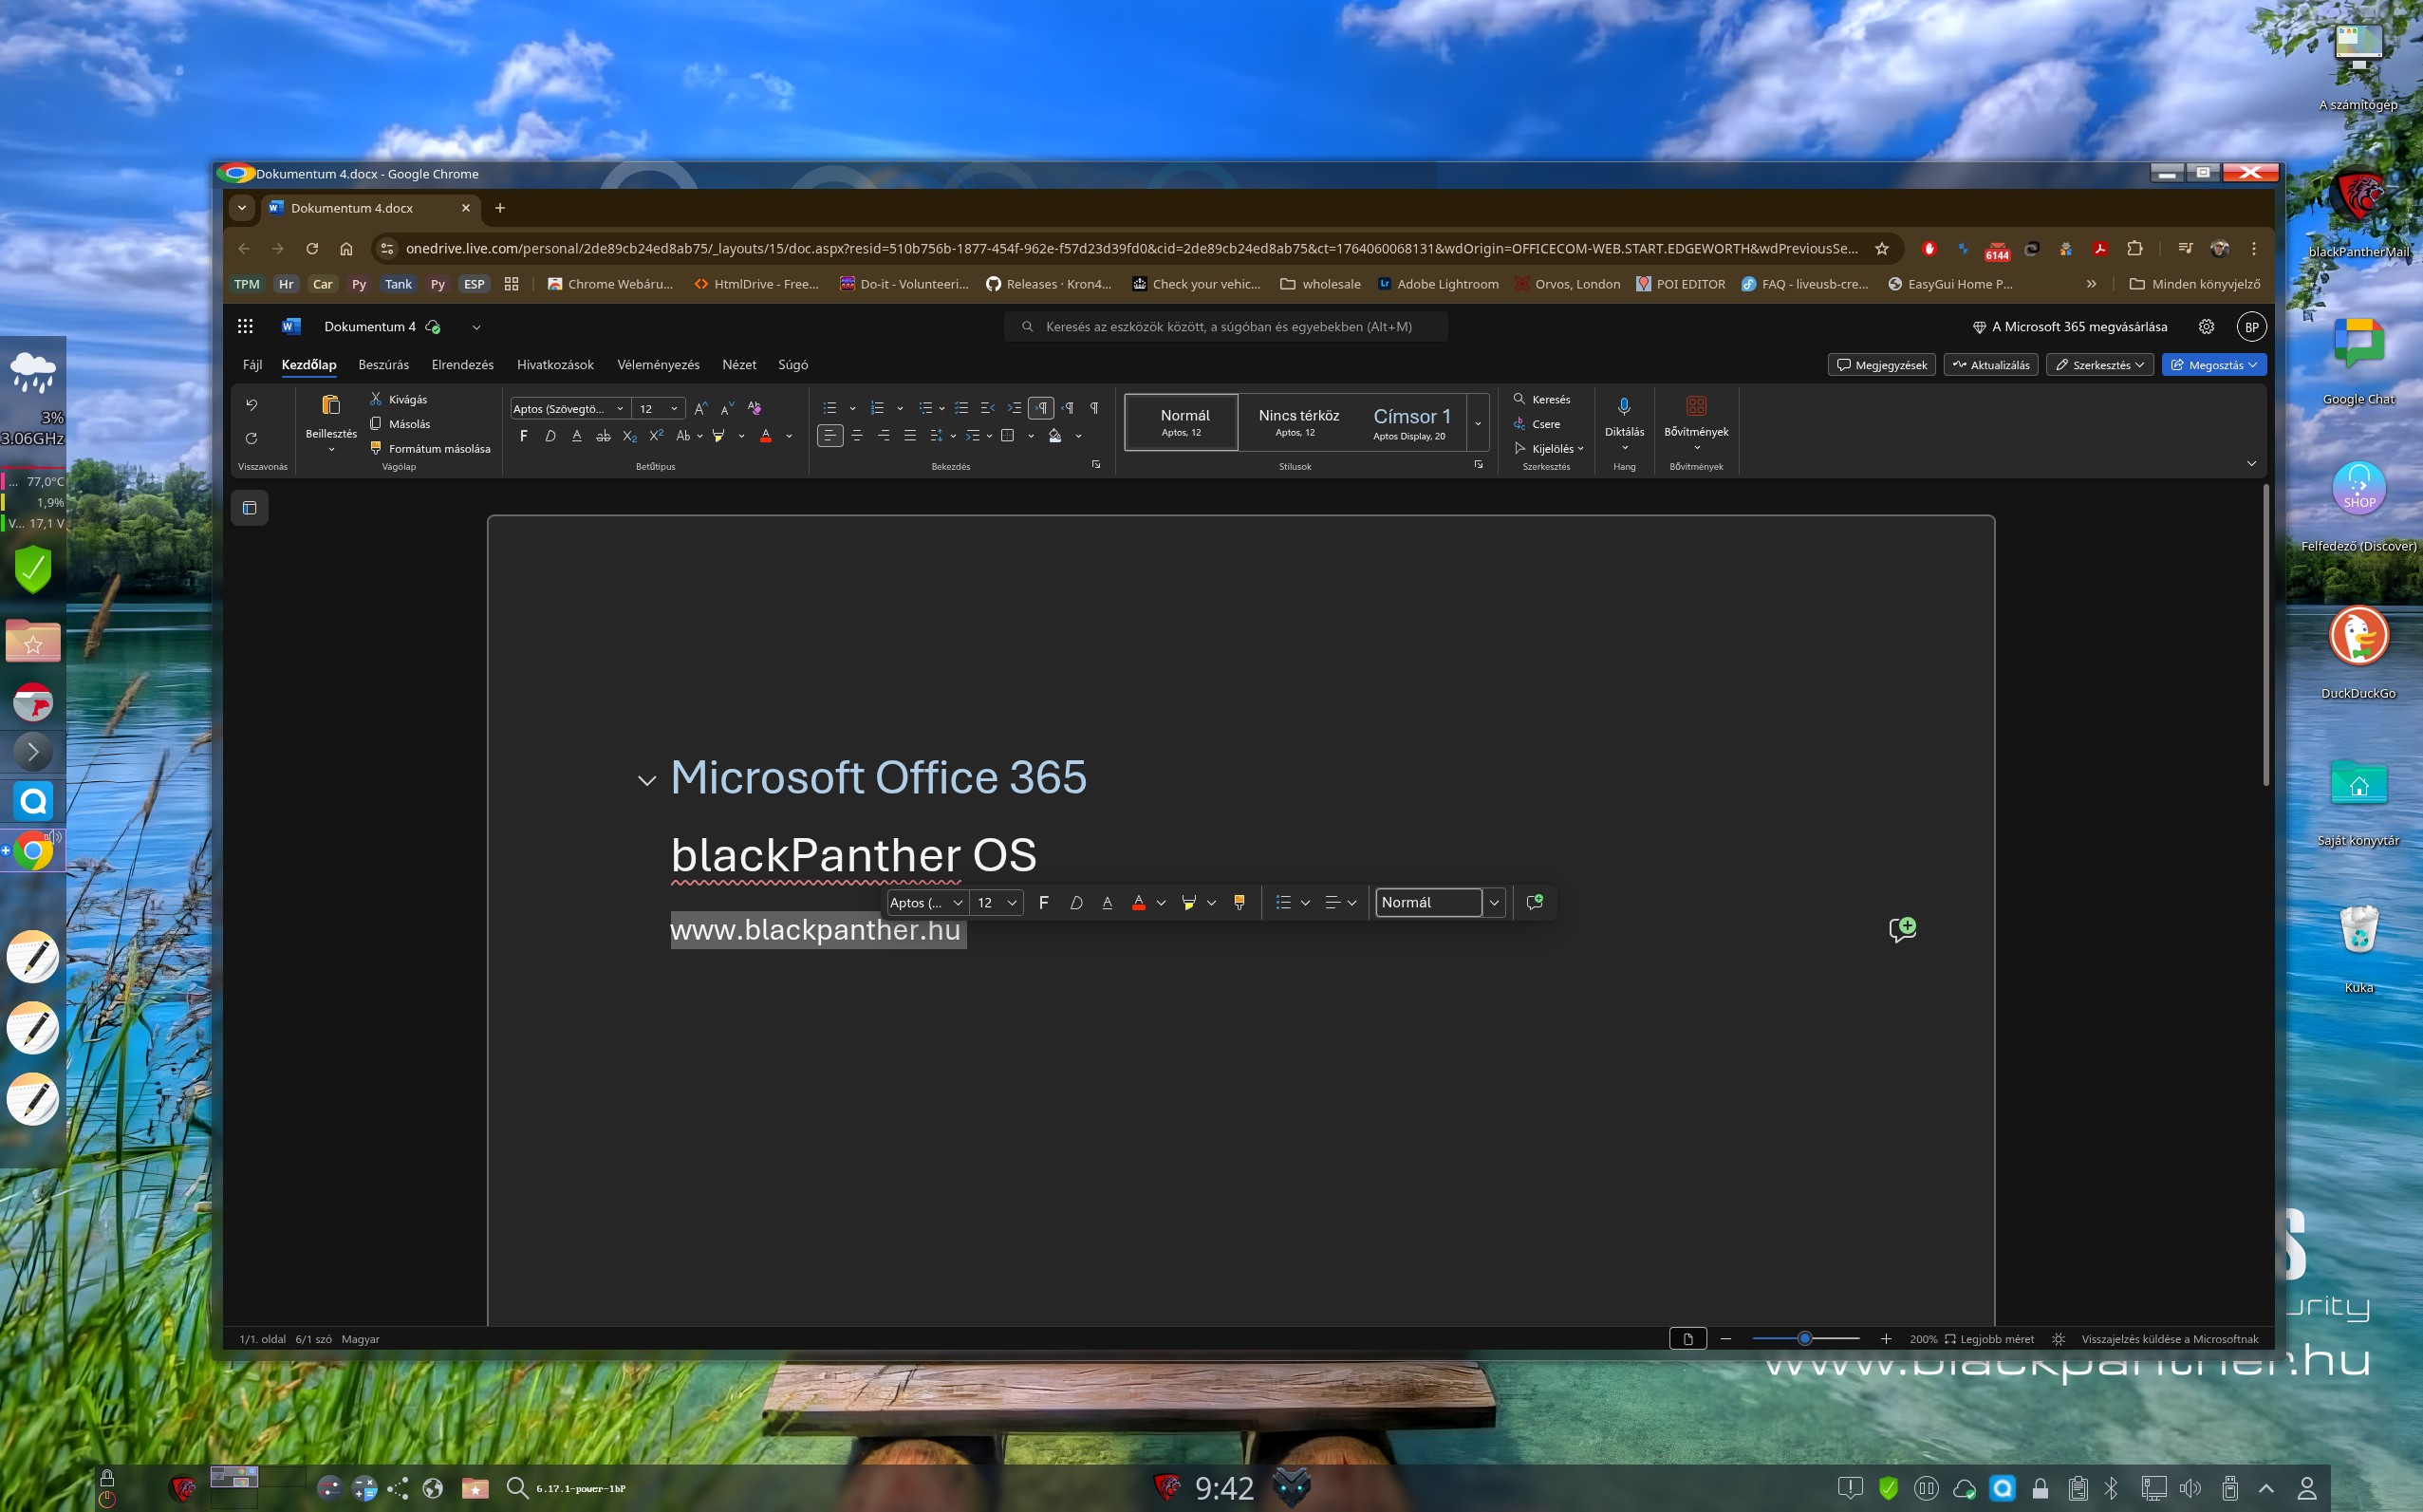Toggle align left paragraph button
The height and width of the screenshot is (1512, 2423).
(x=830, y=436)
